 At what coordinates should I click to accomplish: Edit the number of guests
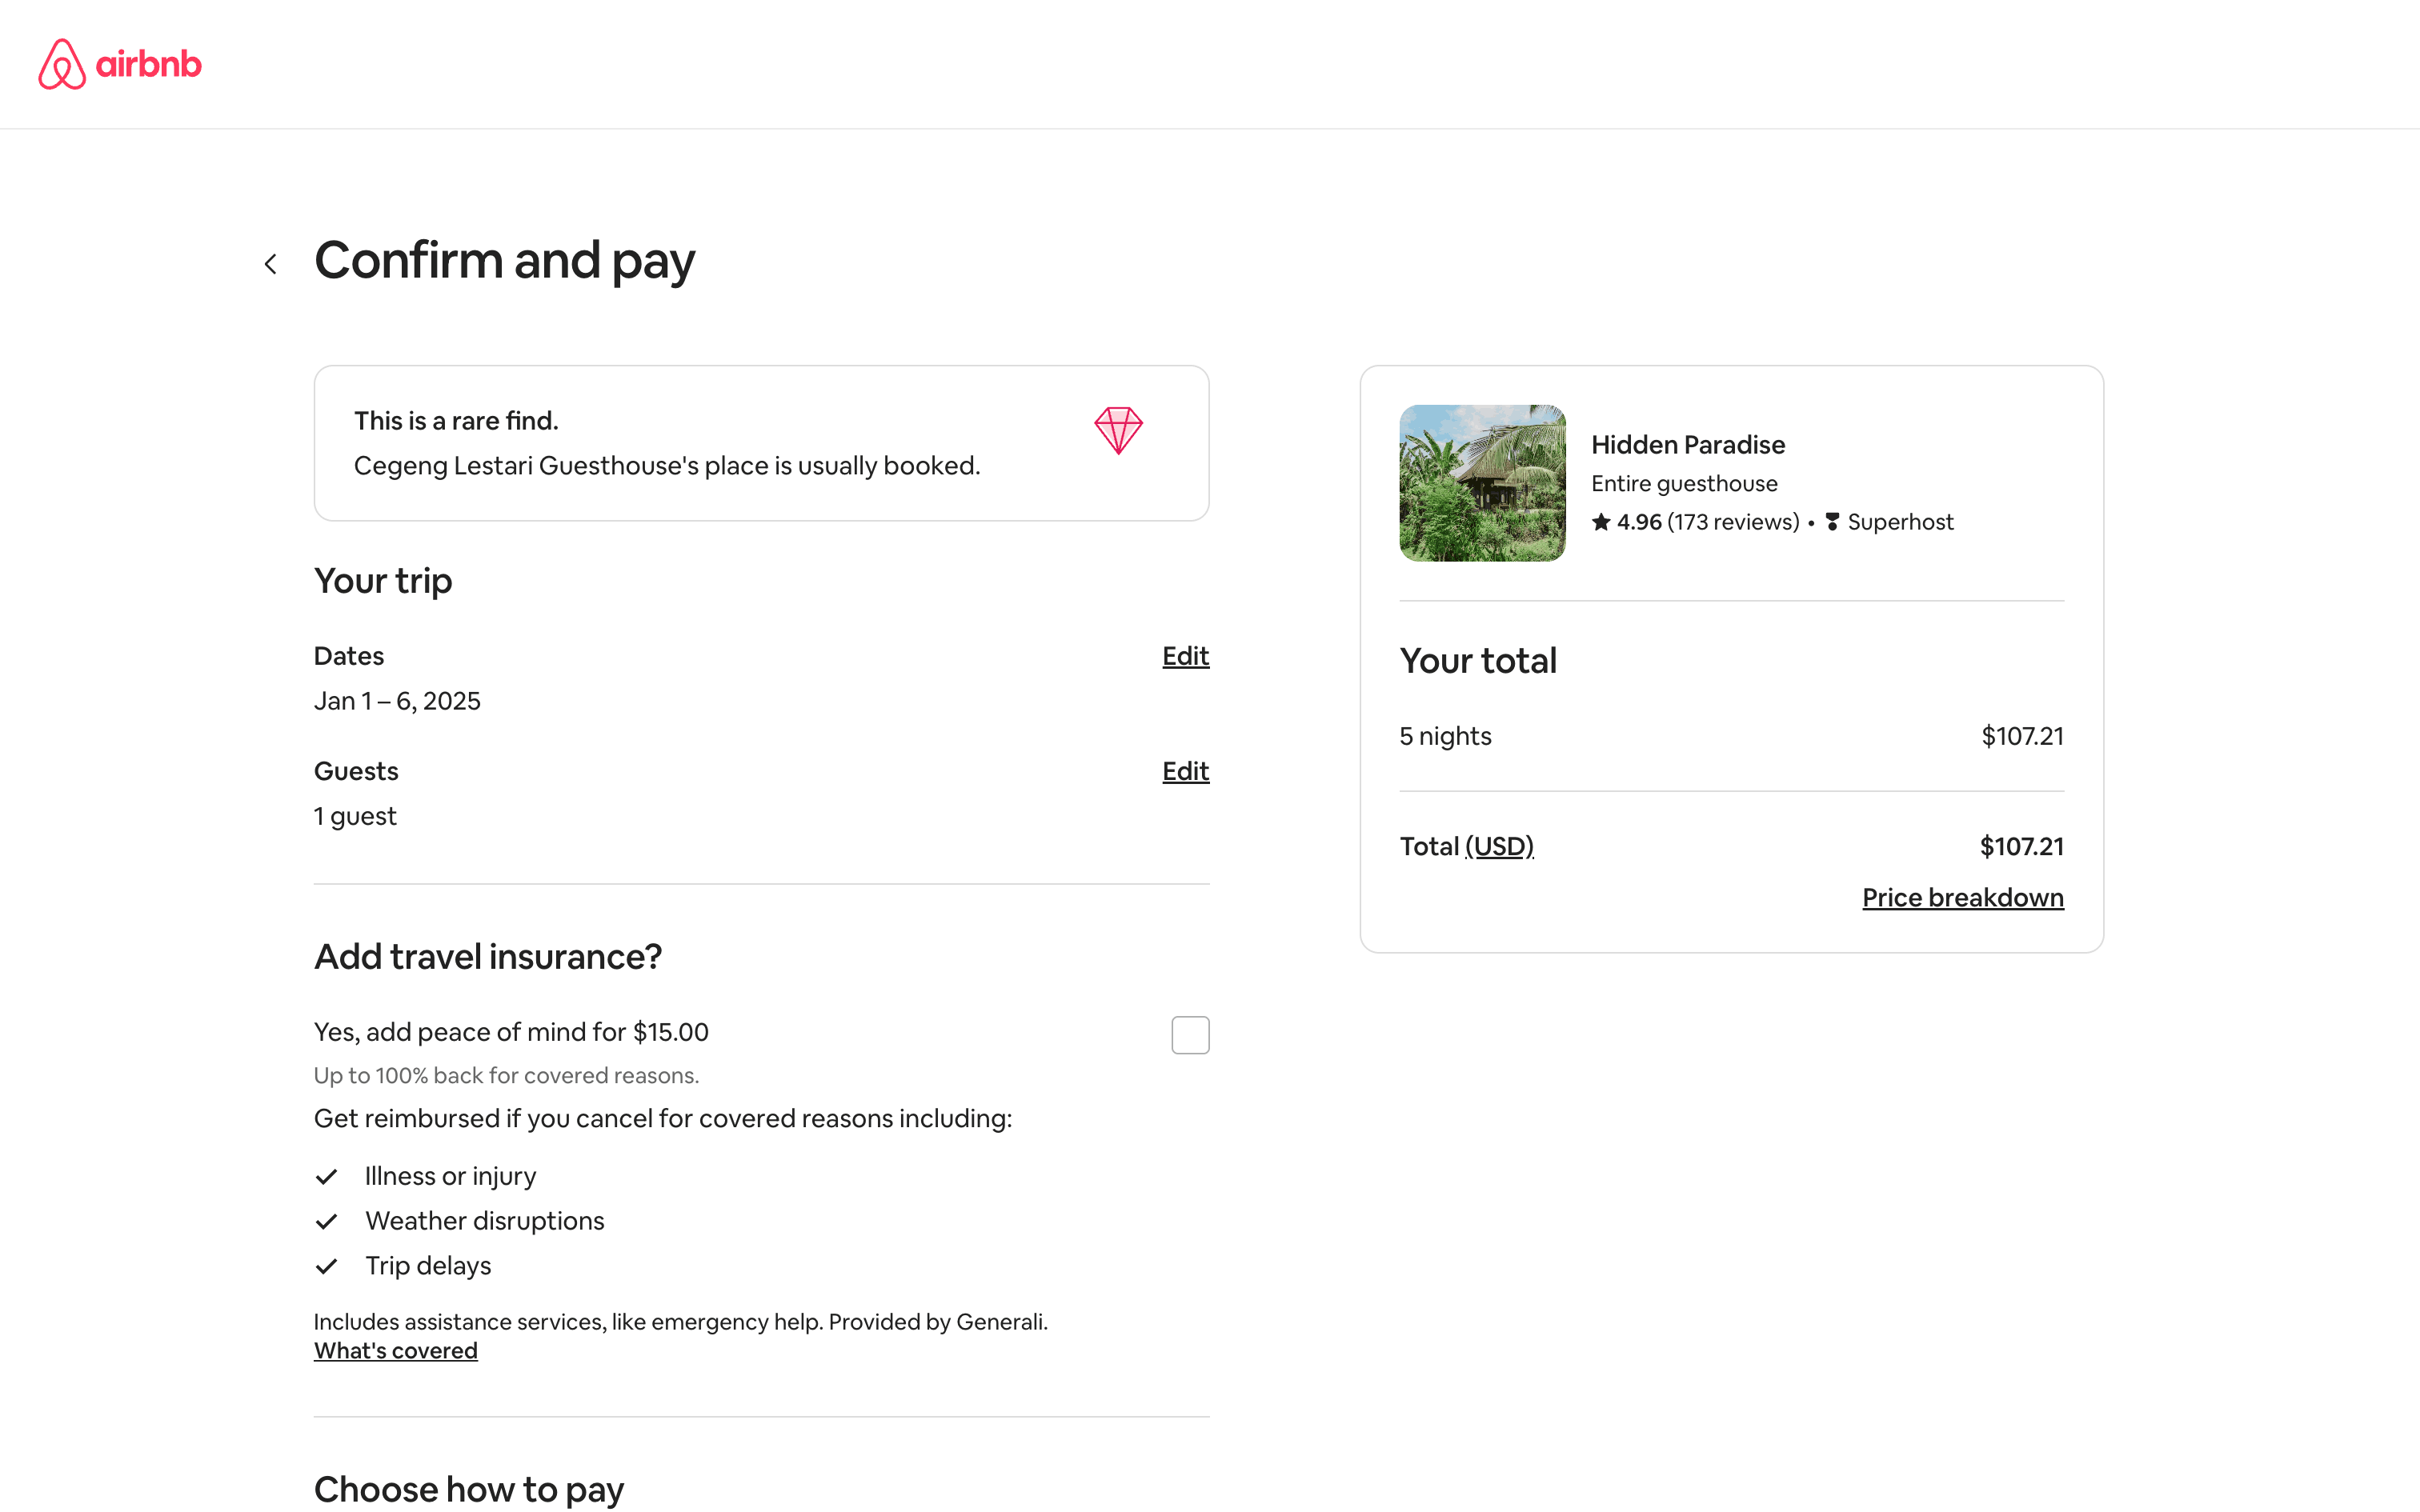tap(1185, 771)
